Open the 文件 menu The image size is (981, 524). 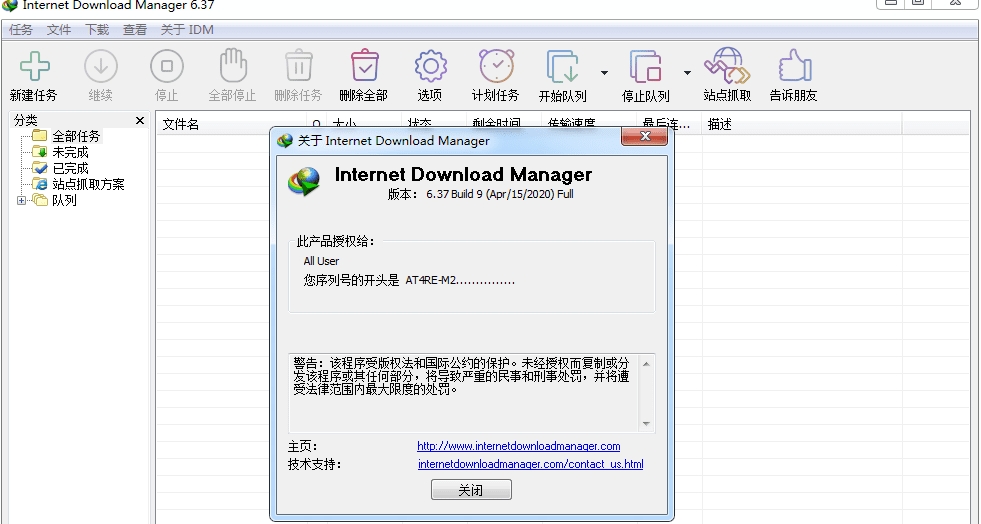click(59, 29)
